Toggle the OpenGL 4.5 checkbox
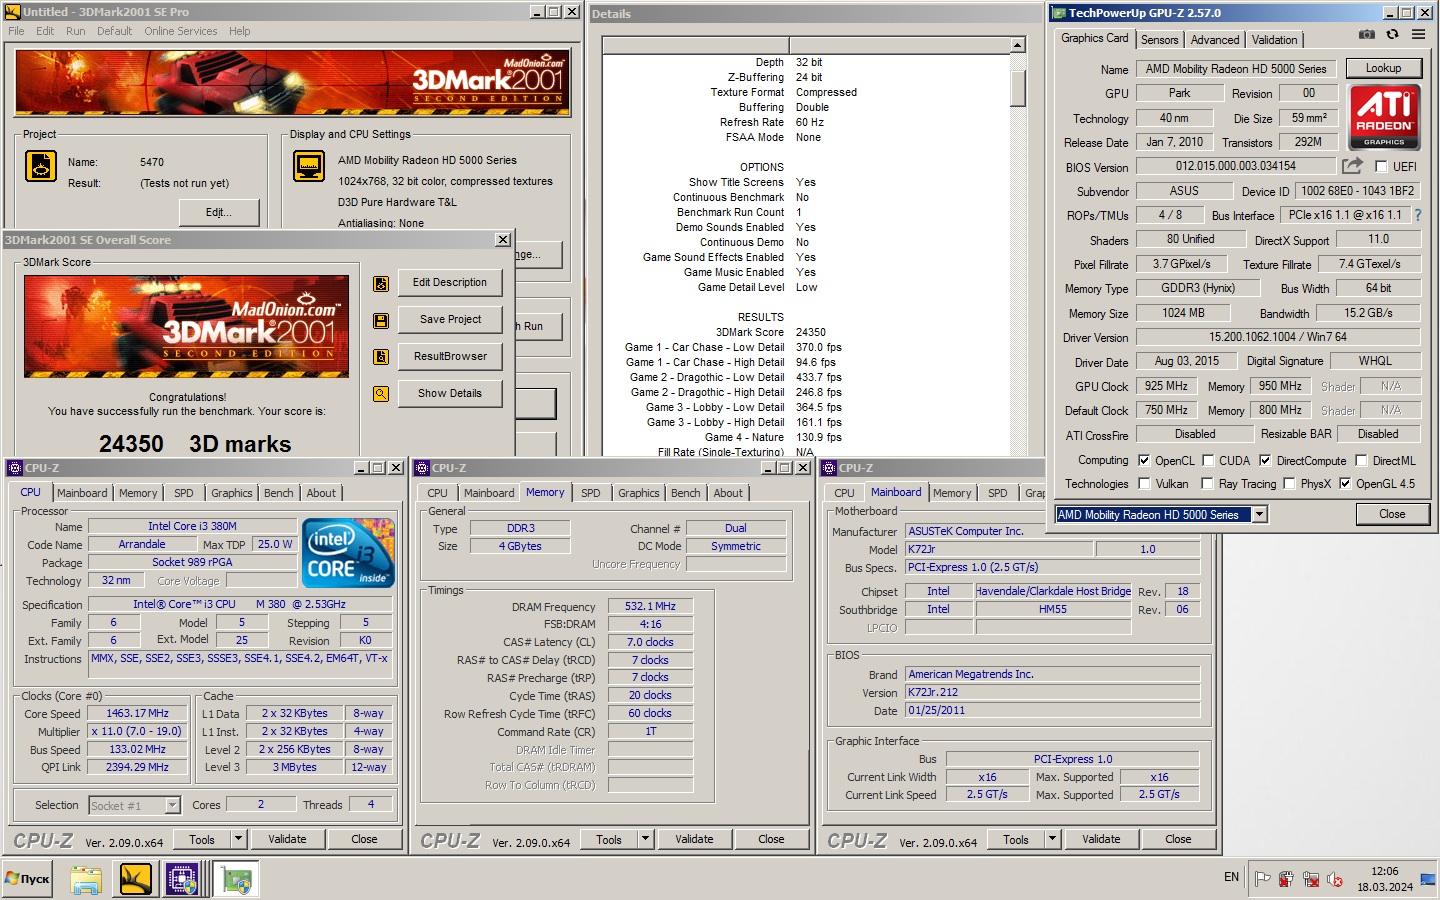1440x900 pixels. click(x=1345, y=484)
